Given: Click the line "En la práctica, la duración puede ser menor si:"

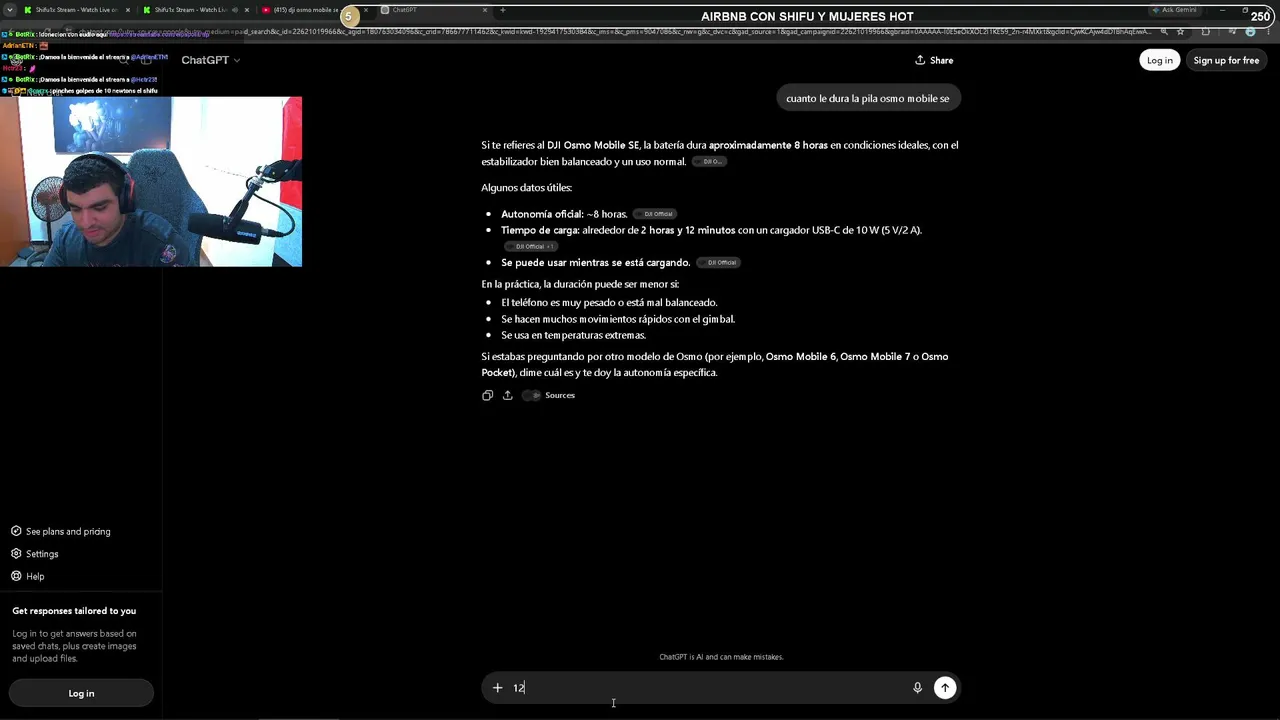Looking at the screenshot, I should [x=580, y=284].
